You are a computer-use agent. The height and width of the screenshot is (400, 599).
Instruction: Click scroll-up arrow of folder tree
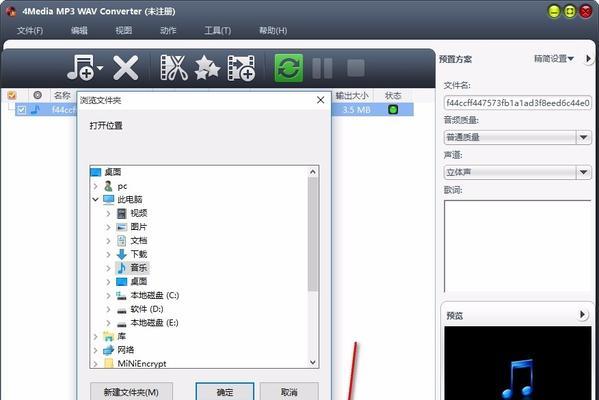click(313, 172)
